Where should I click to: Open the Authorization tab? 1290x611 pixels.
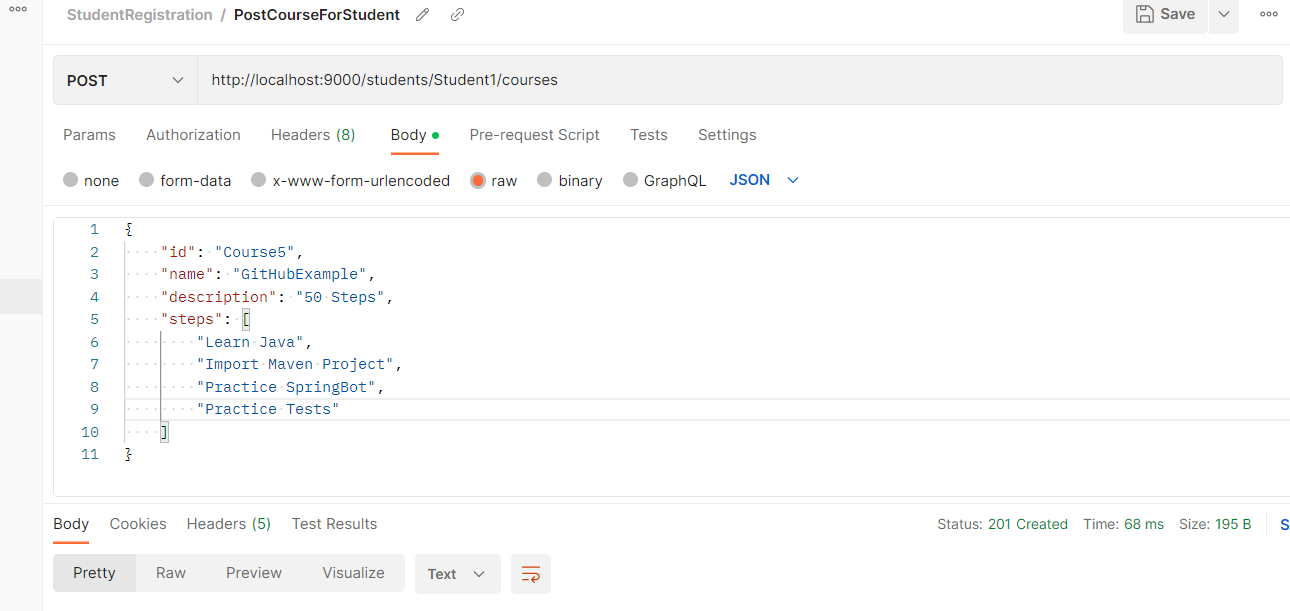point(193,135)
